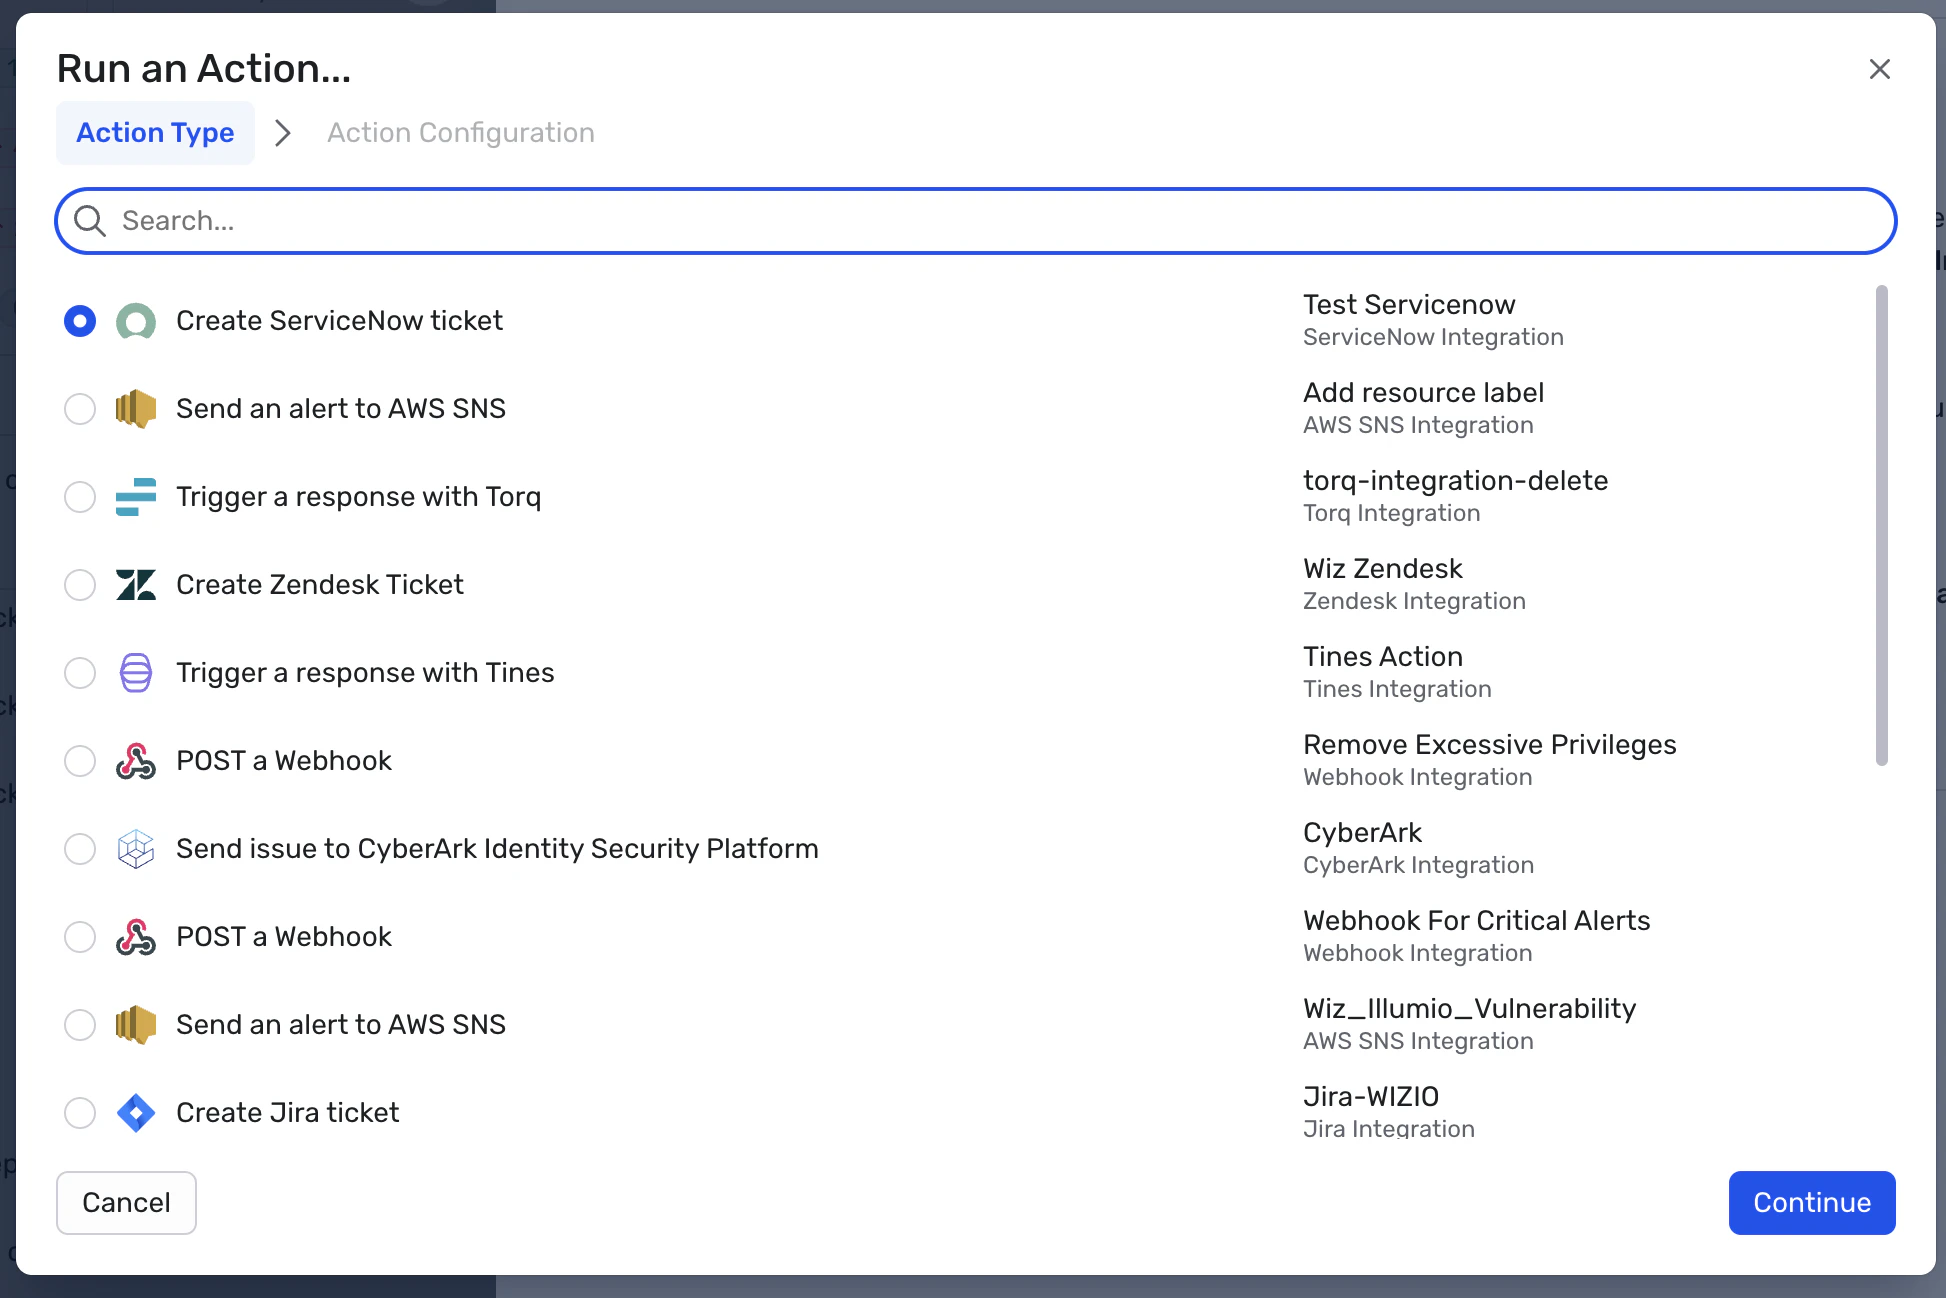This screenshot has height=1298, width=1946.
Task: Click the CyberArk logo icon
Action: point(136,849)
